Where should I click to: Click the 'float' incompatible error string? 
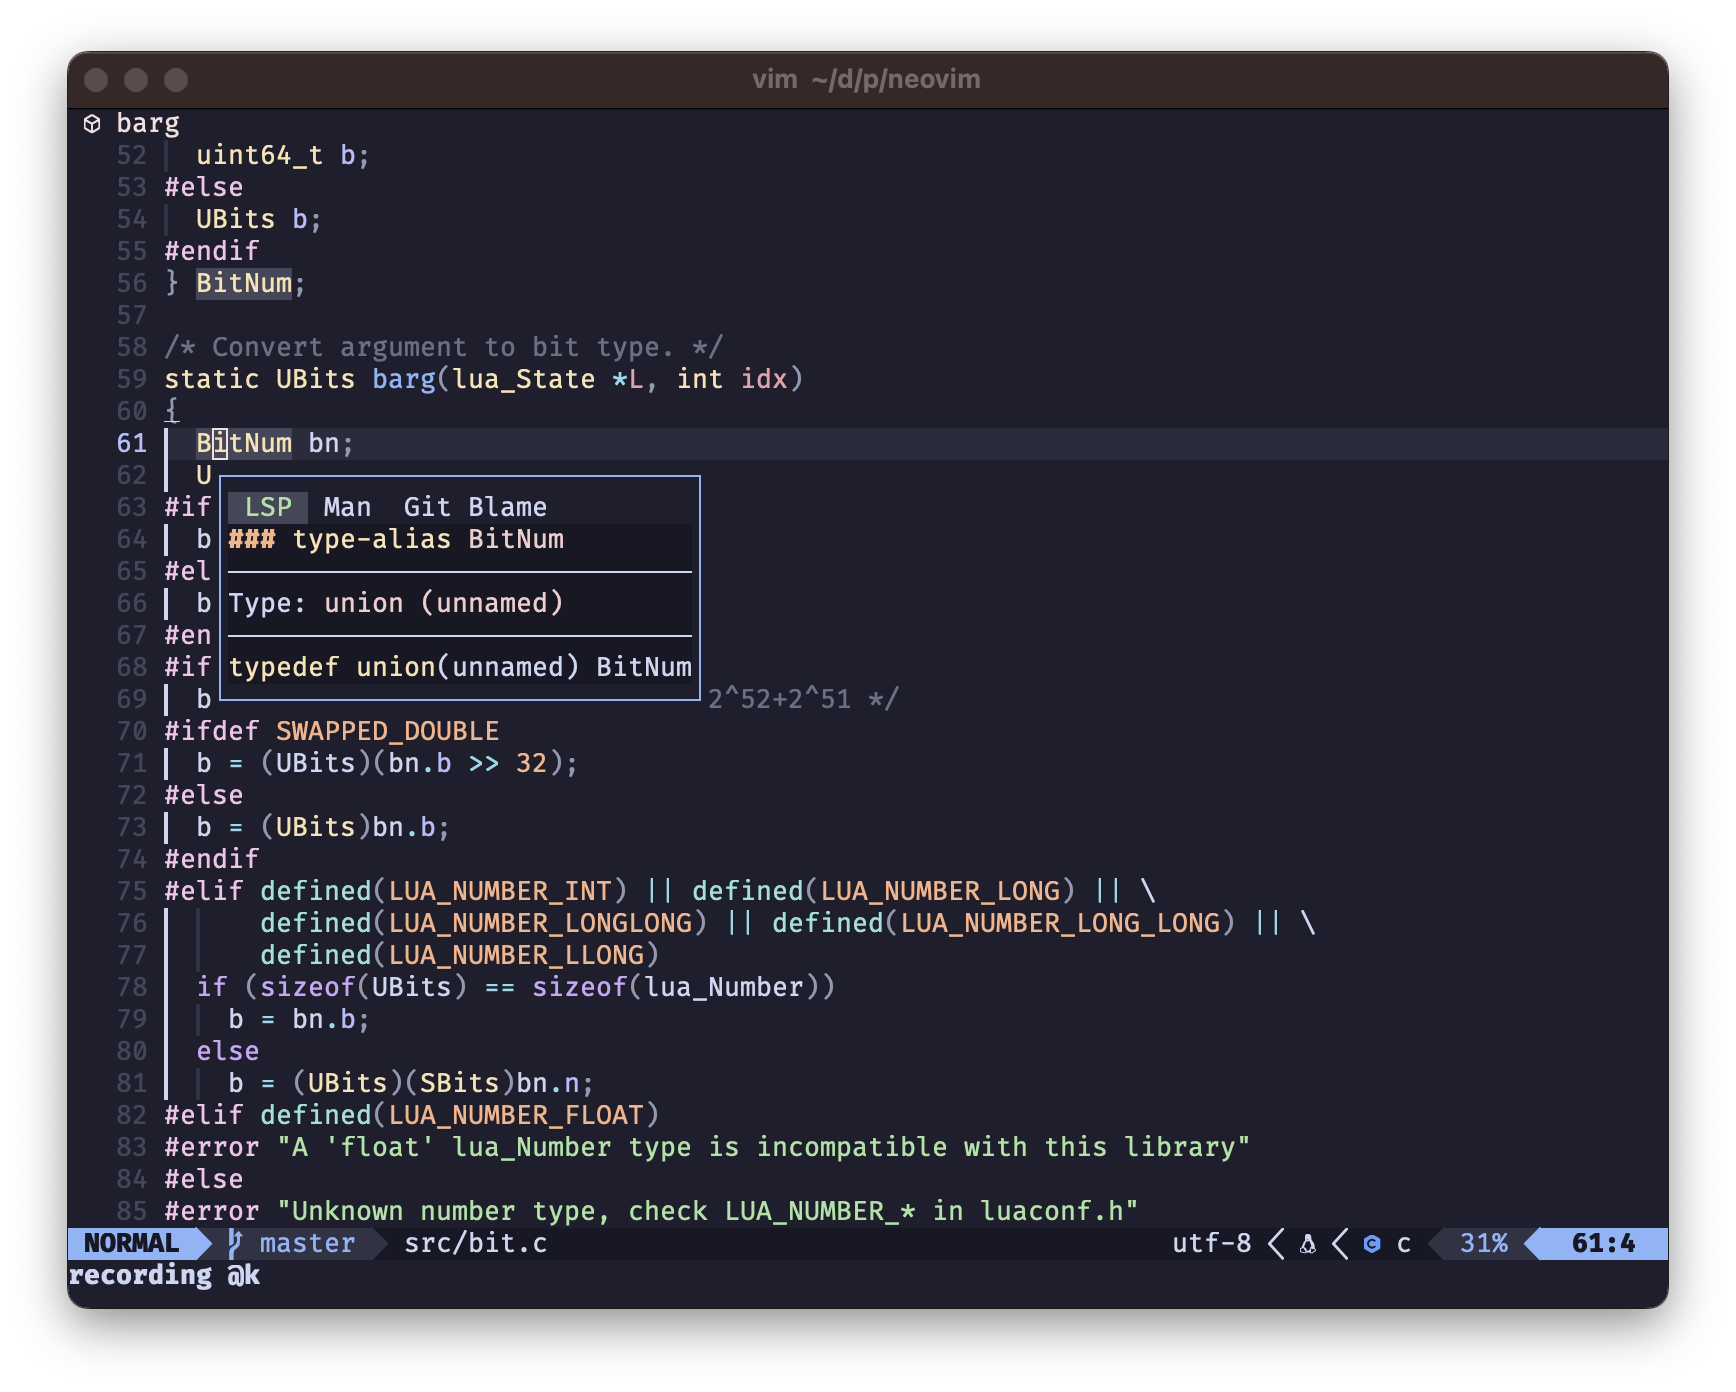[764, 1147]
